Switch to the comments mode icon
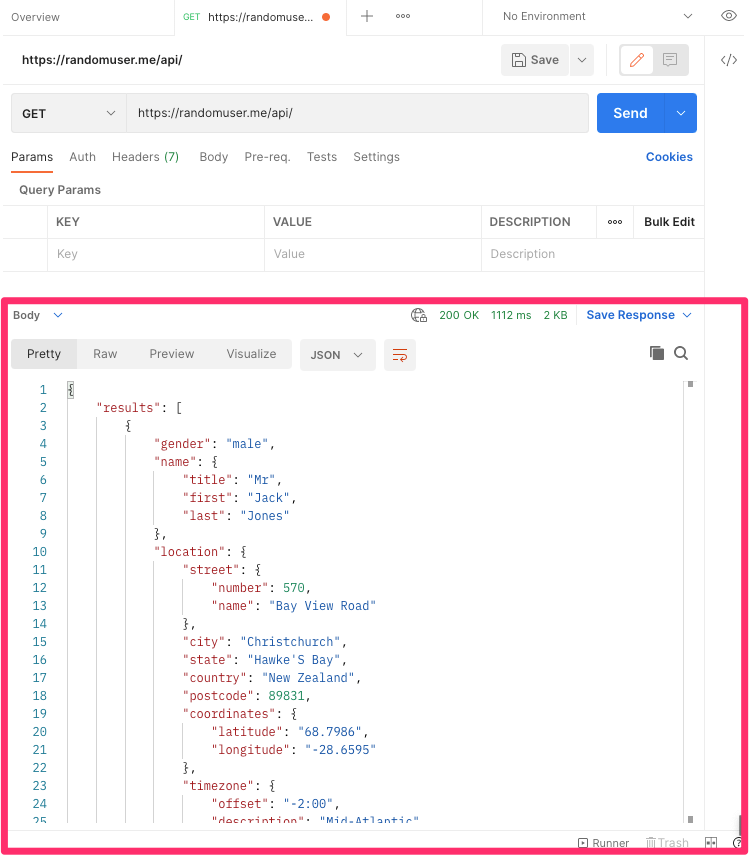The height and width of the screenshot is (855, 749). 670,60
